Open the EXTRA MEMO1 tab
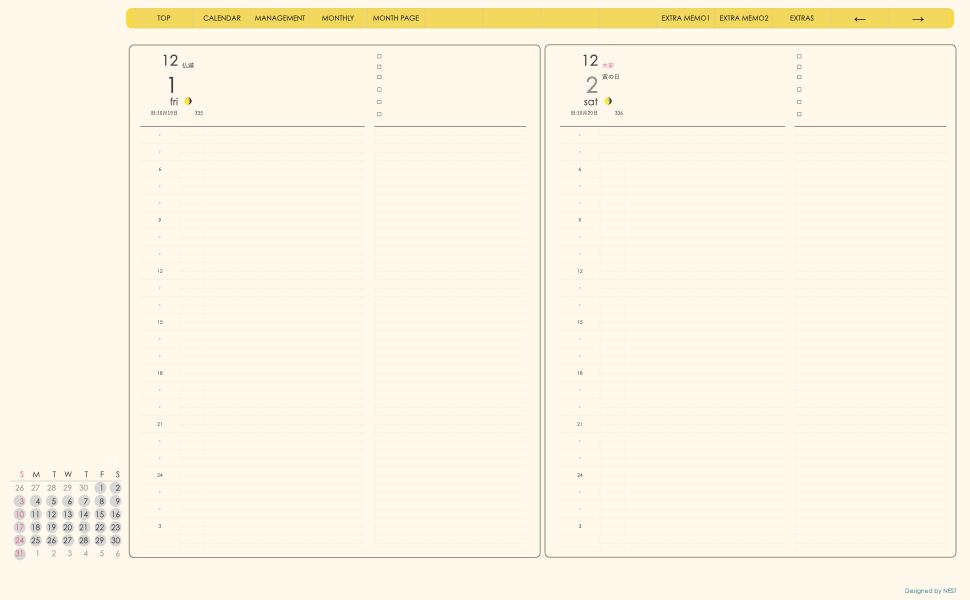Viewport: 970px width, 600px height. tap(685, 18)
